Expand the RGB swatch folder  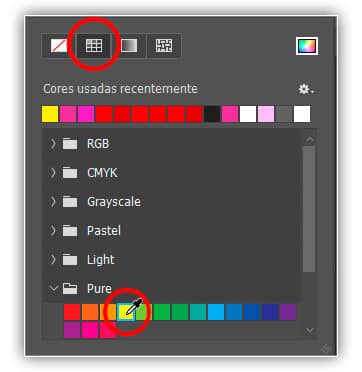53,144
